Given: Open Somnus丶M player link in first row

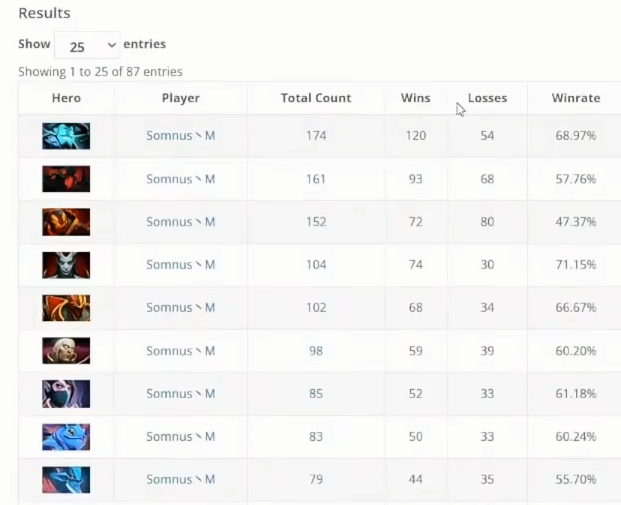Looking at the screenshot, I should [181, 136].
